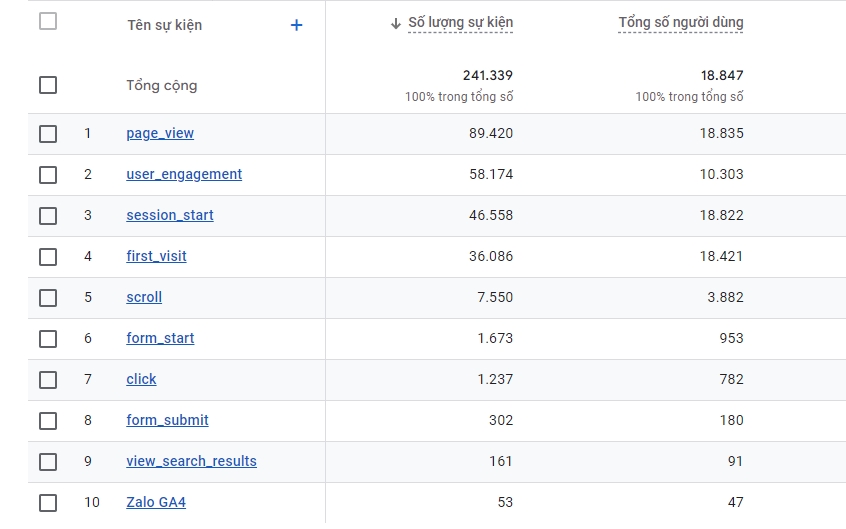Click the Tên sự kiện column header
The width and height of the screenshot is (846, 529).
(164, 25)
